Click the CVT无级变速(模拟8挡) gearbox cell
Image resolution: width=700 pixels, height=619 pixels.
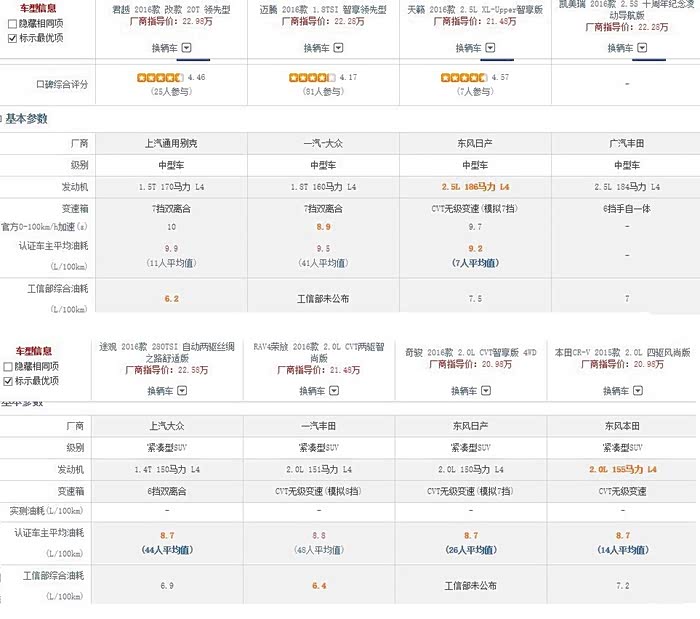[319, 491]
